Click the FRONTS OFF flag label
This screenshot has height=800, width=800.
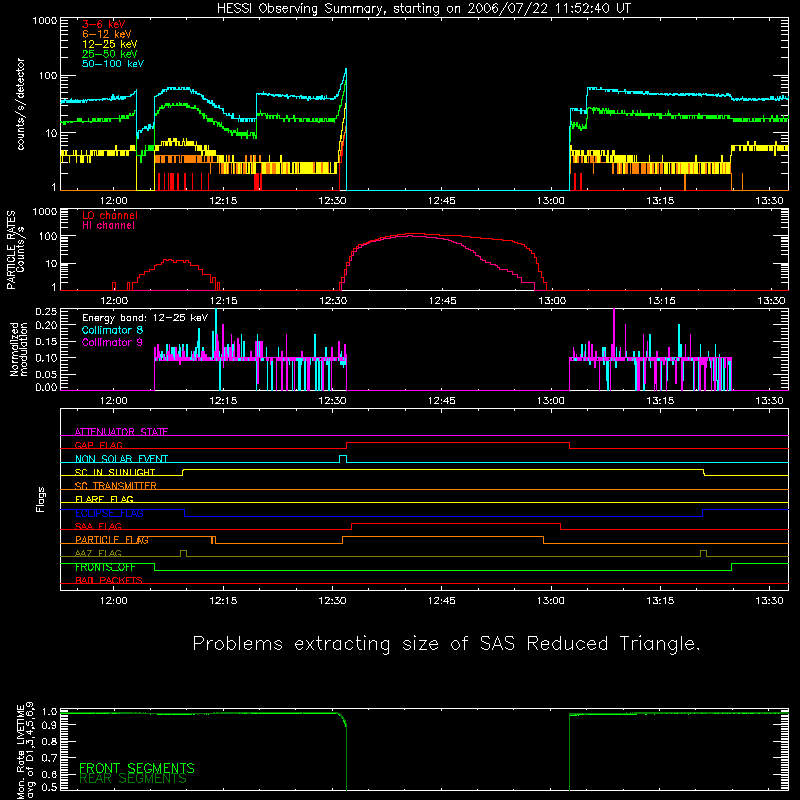(105, 567)
